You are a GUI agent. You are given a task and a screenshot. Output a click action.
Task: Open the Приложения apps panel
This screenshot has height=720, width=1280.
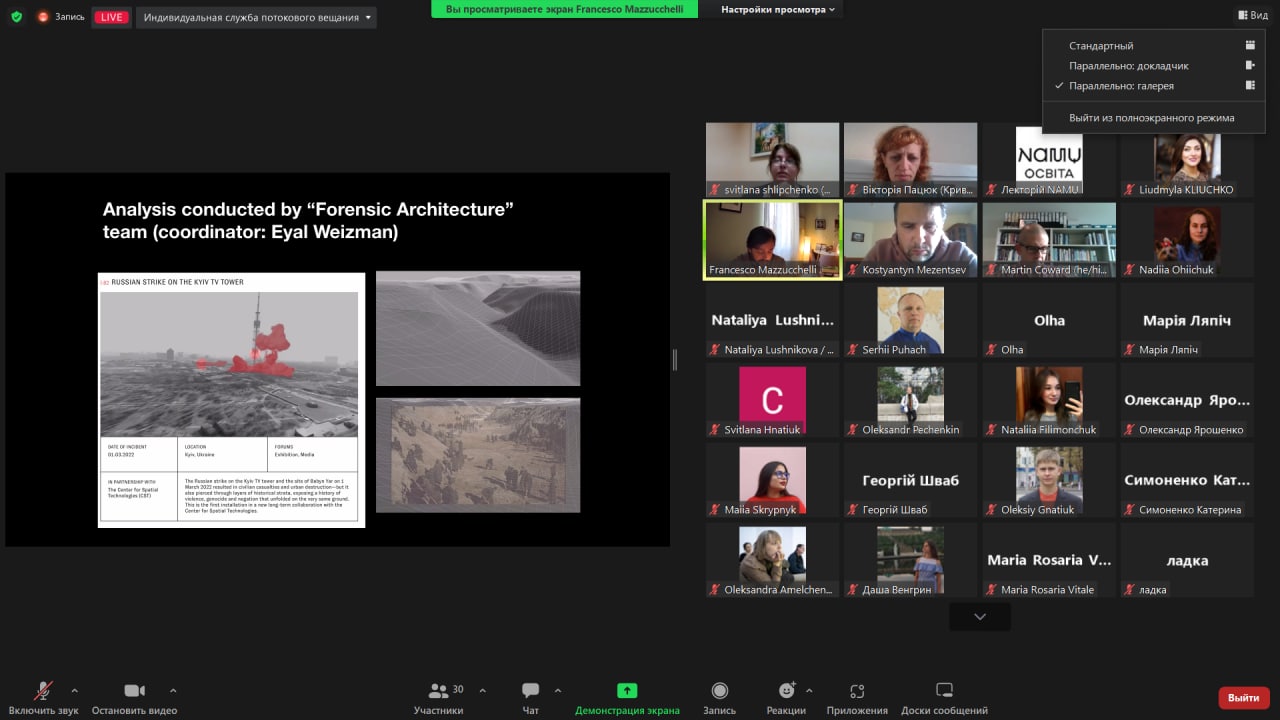click(x=857, y=697)
